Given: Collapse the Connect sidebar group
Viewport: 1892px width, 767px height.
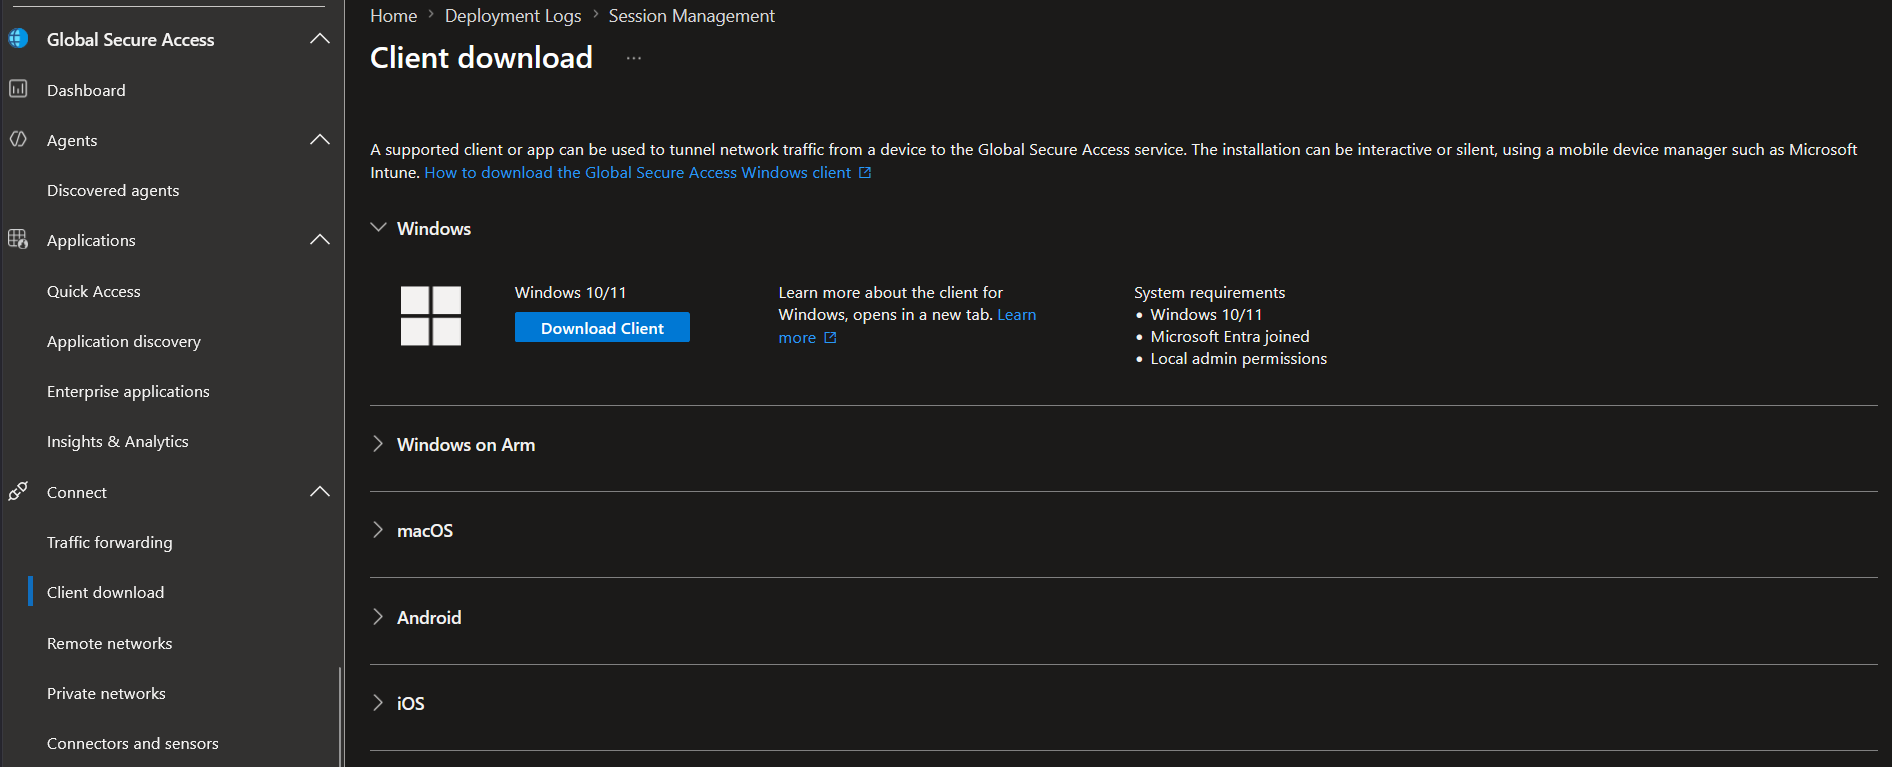Looking at the screenshot, I should point(320,491).
